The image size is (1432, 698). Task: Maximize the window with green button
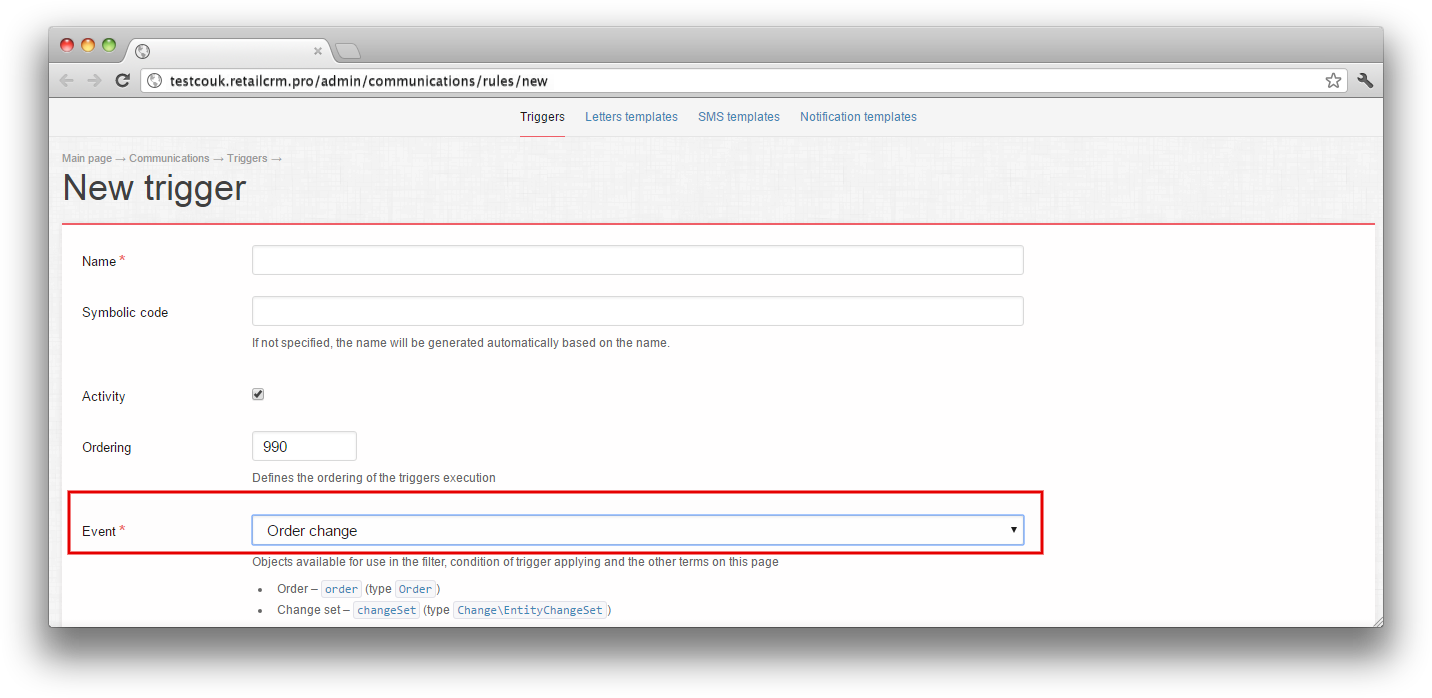109,45
